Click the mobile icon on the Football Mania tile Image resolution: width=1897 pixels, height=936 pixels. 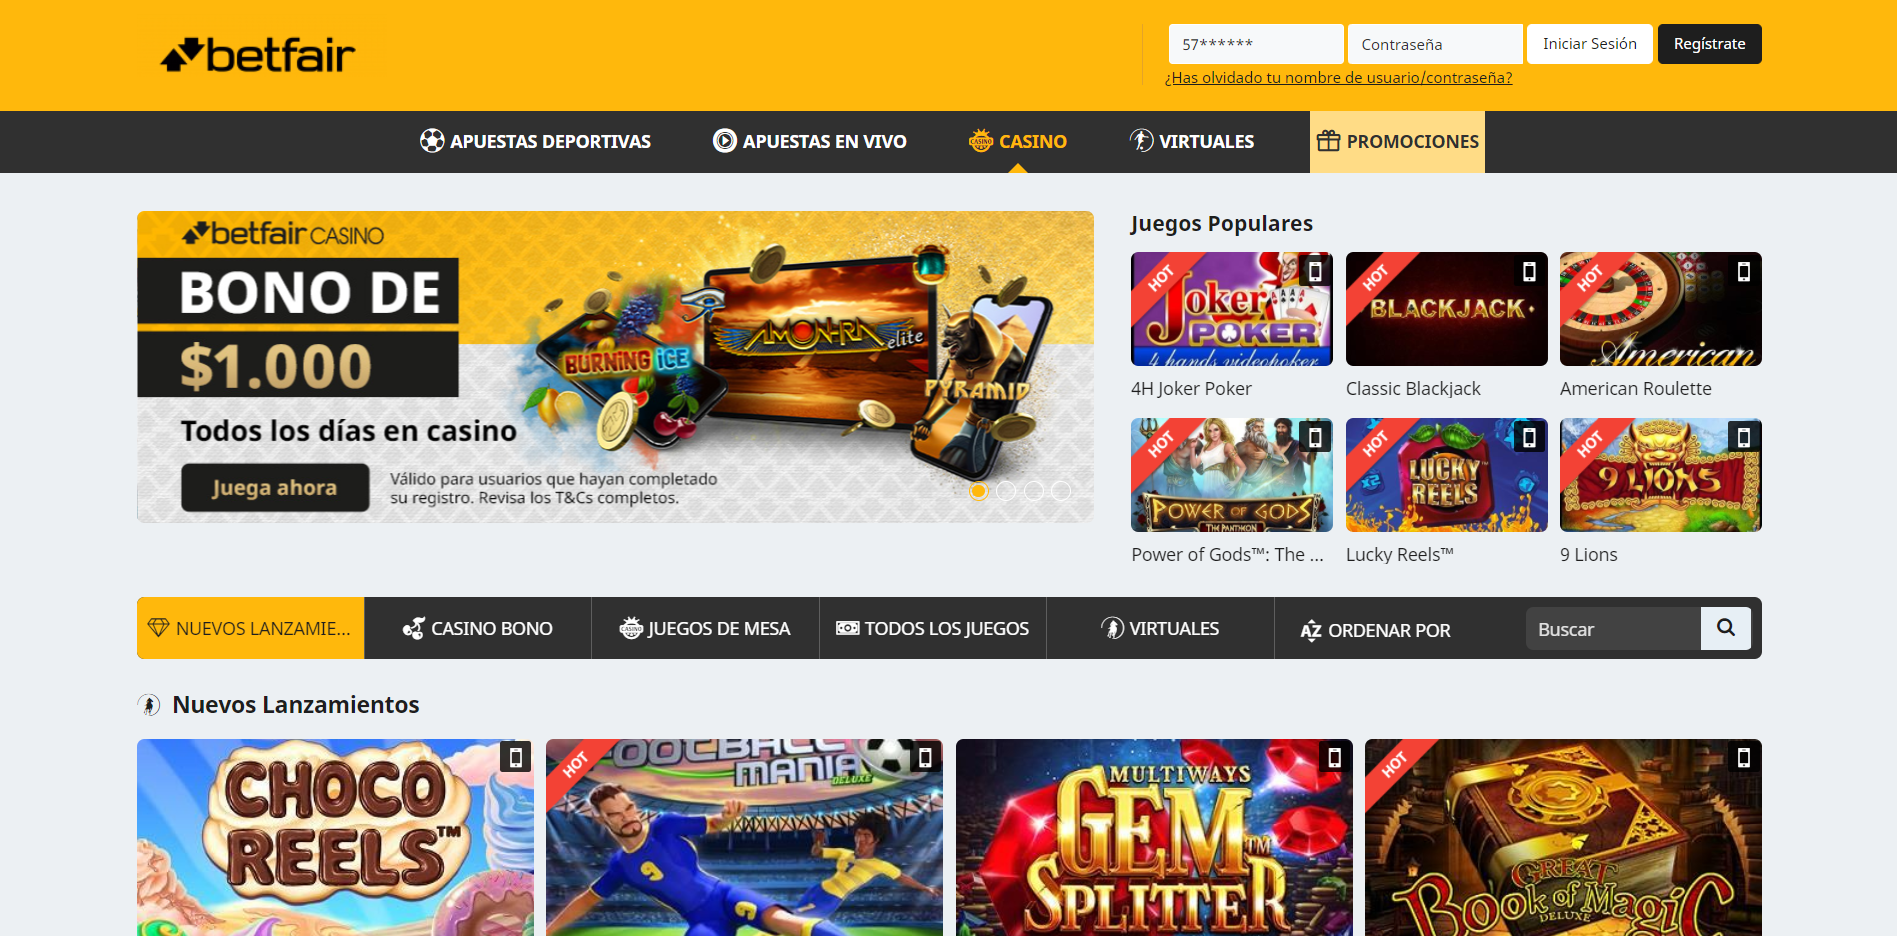[x=925, y=758]
